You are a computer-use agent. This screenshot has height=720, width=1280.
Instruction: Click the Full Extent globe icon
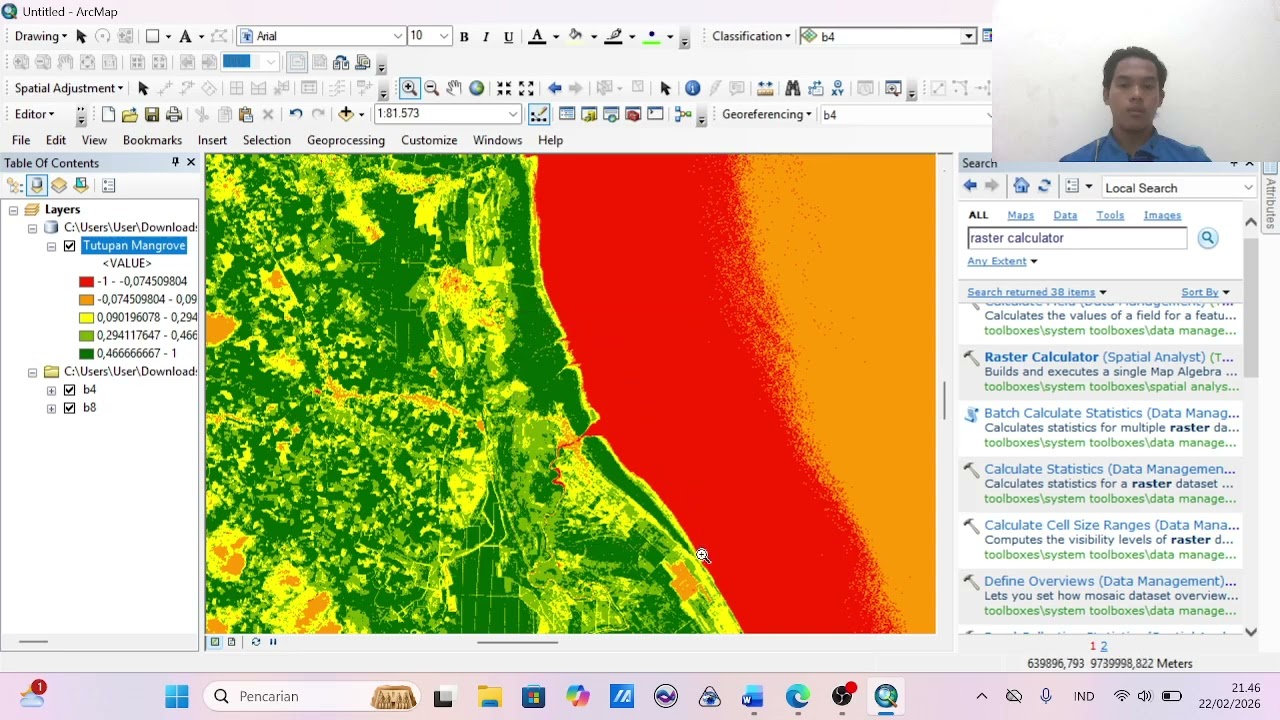click(477, 88)
